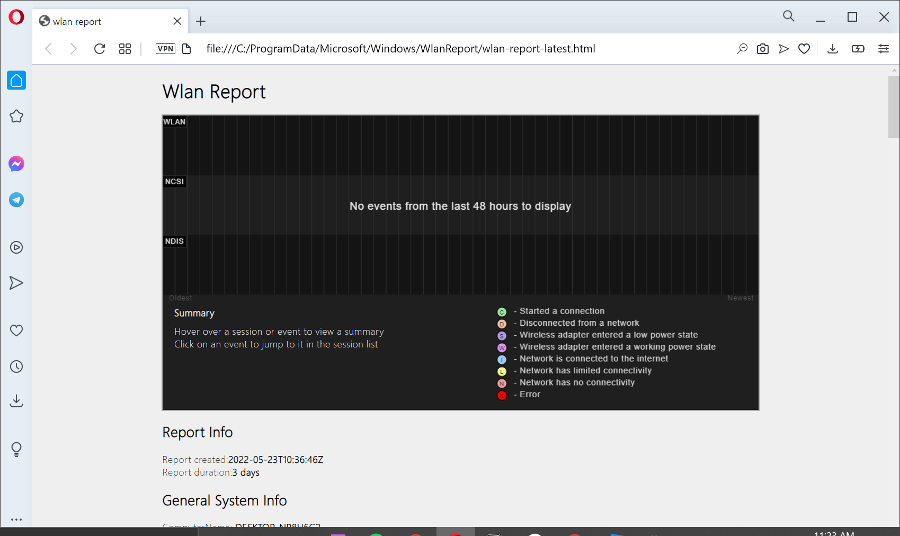Click the Opera logo menu button
Viewport: 900px width, 536px height.
pyautogui.click(x=16, y=17)
